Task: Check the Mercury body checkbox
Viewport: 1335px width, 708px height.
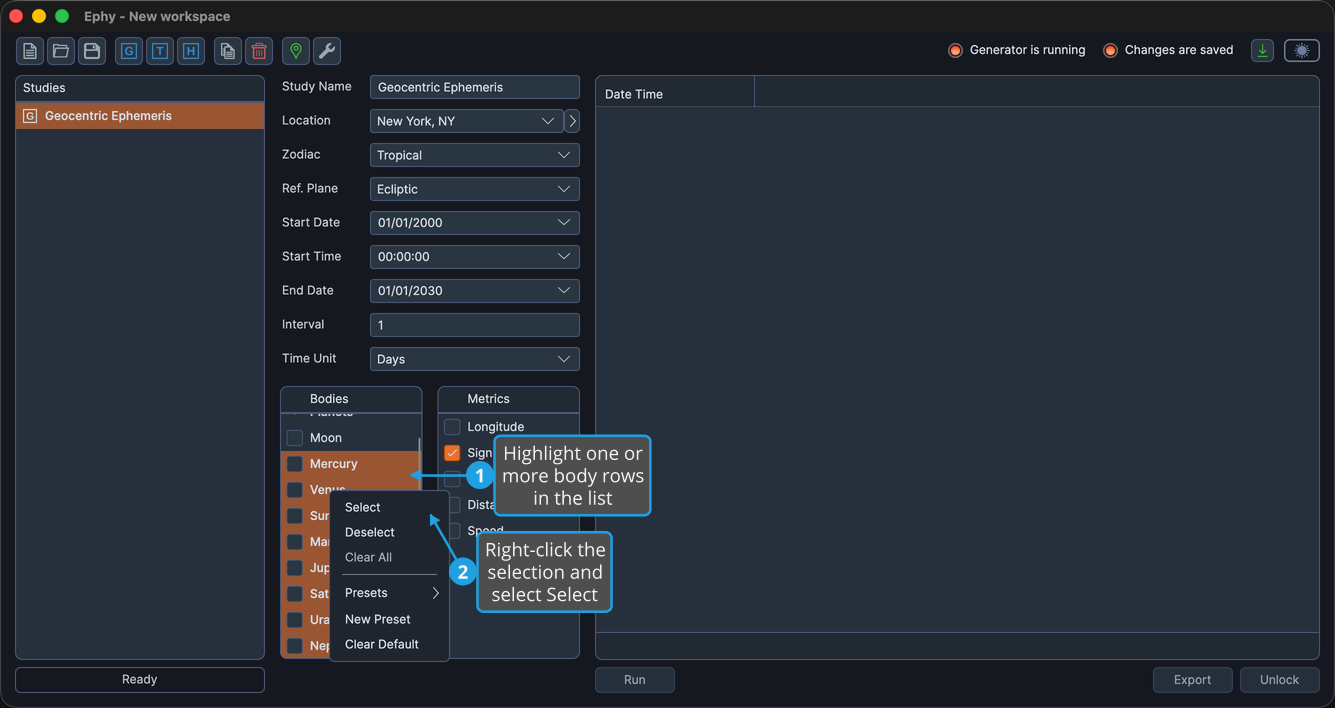Action: pos(295,464)
